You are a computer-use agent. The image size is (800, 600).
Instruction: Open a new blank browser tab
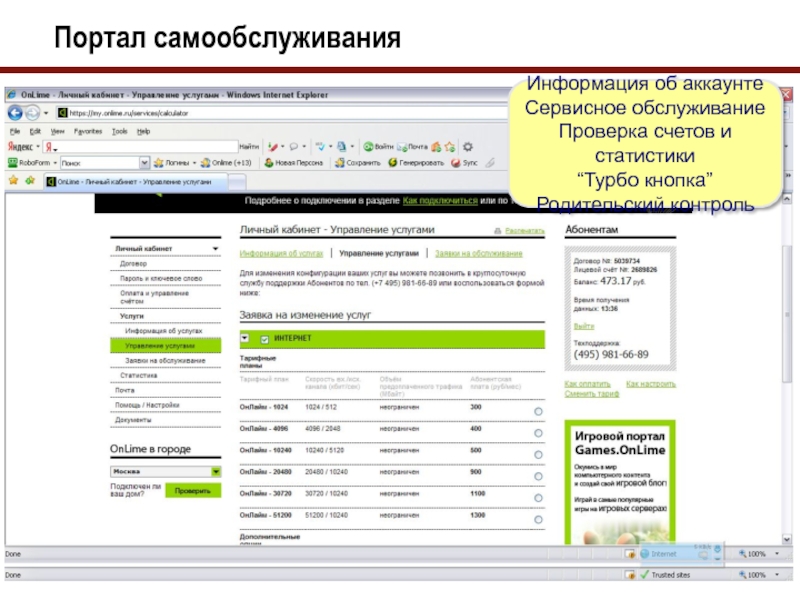tap(237, 182)
